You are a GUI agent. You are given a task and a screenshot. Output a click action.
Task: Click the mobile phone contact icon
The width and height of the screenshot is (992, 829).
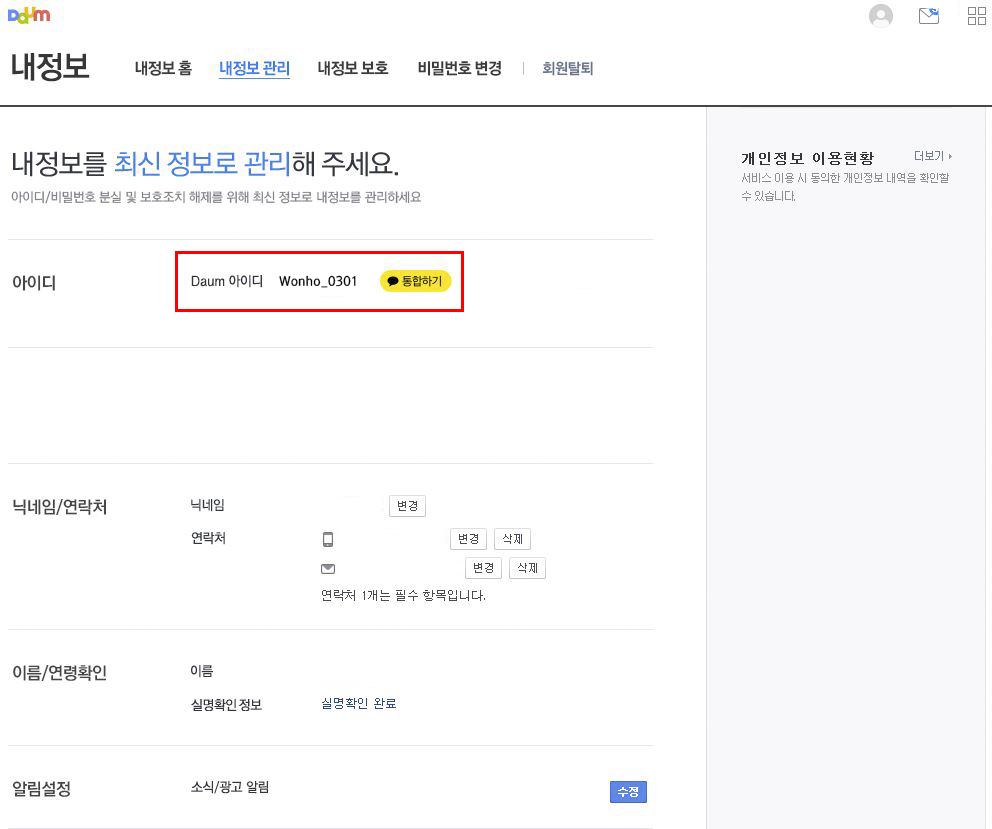point(328,539)
